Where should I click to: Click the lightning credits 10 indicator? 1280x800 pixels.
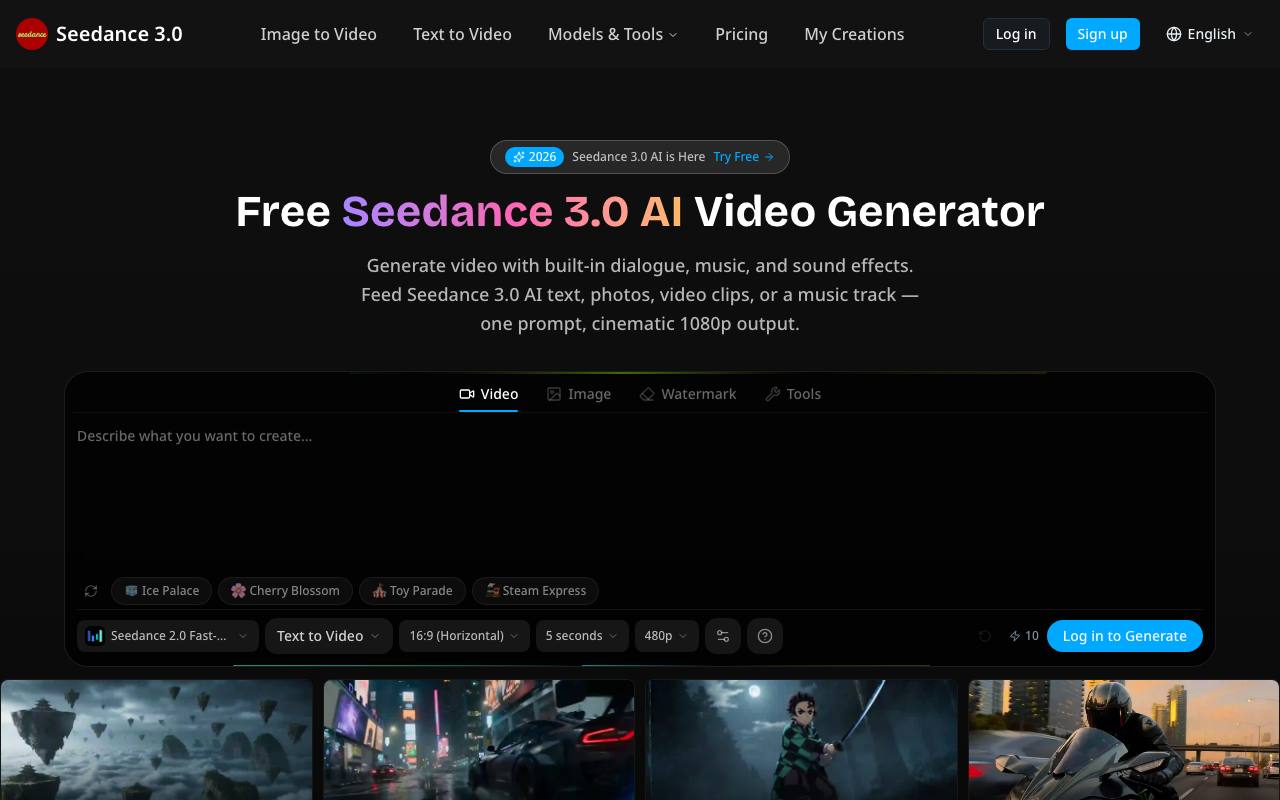point(1024,636)
